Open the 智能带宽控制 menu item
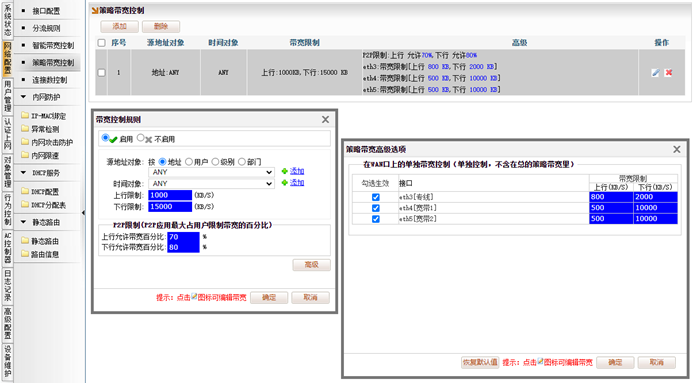 (53, 46)
